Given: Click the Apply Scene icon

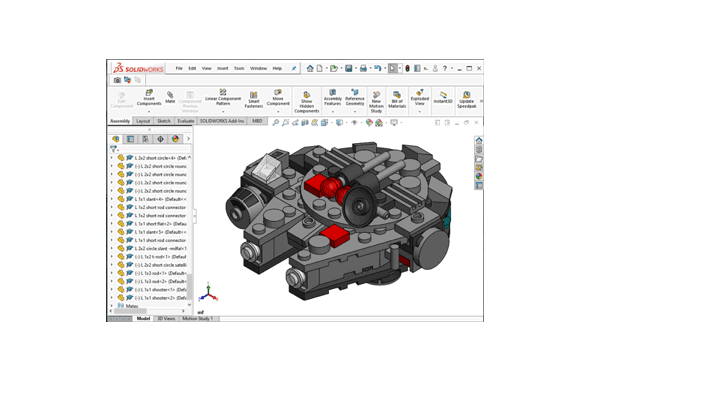Looking at the screenshot, I should (379, 123).
